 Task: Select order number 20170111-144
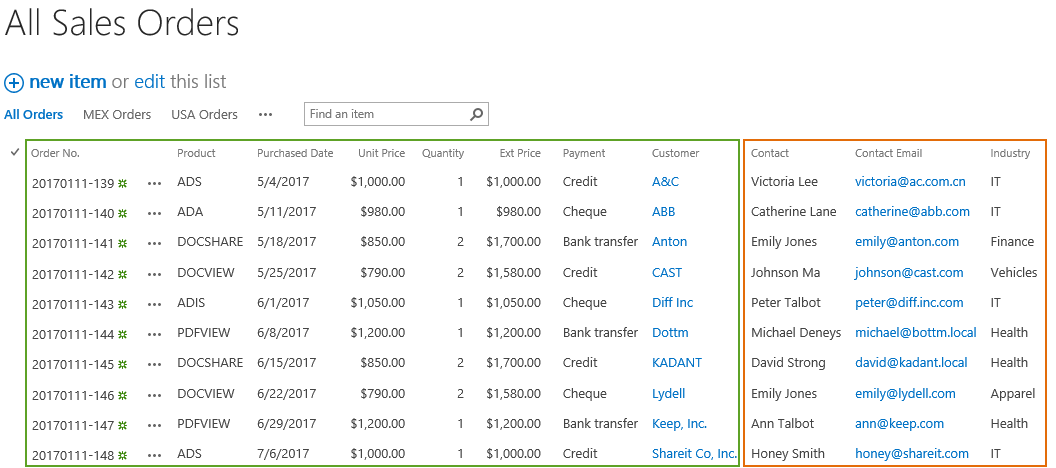[x=73, y=335]
